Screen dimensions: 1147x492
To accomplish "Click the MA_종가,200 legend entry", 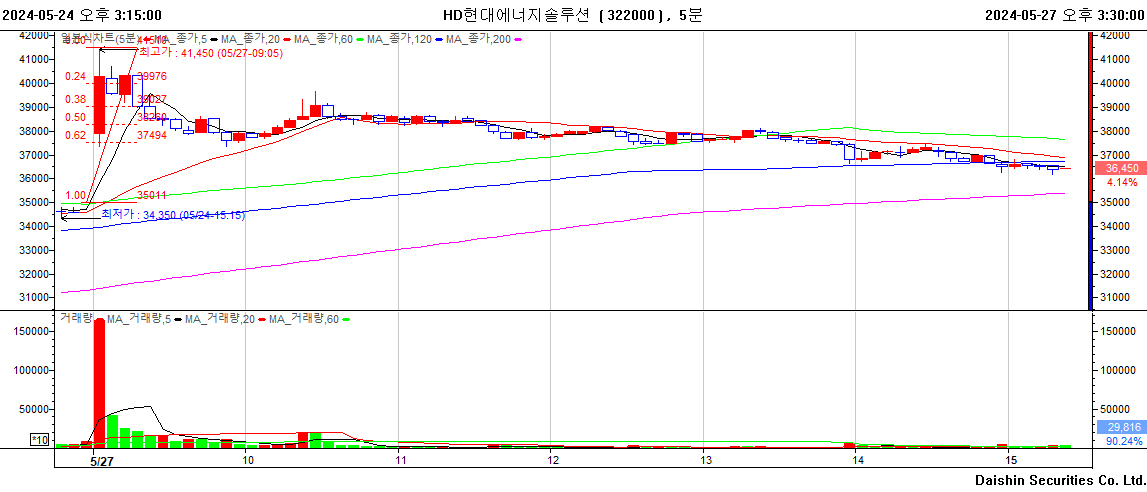I will click(486, 39).
